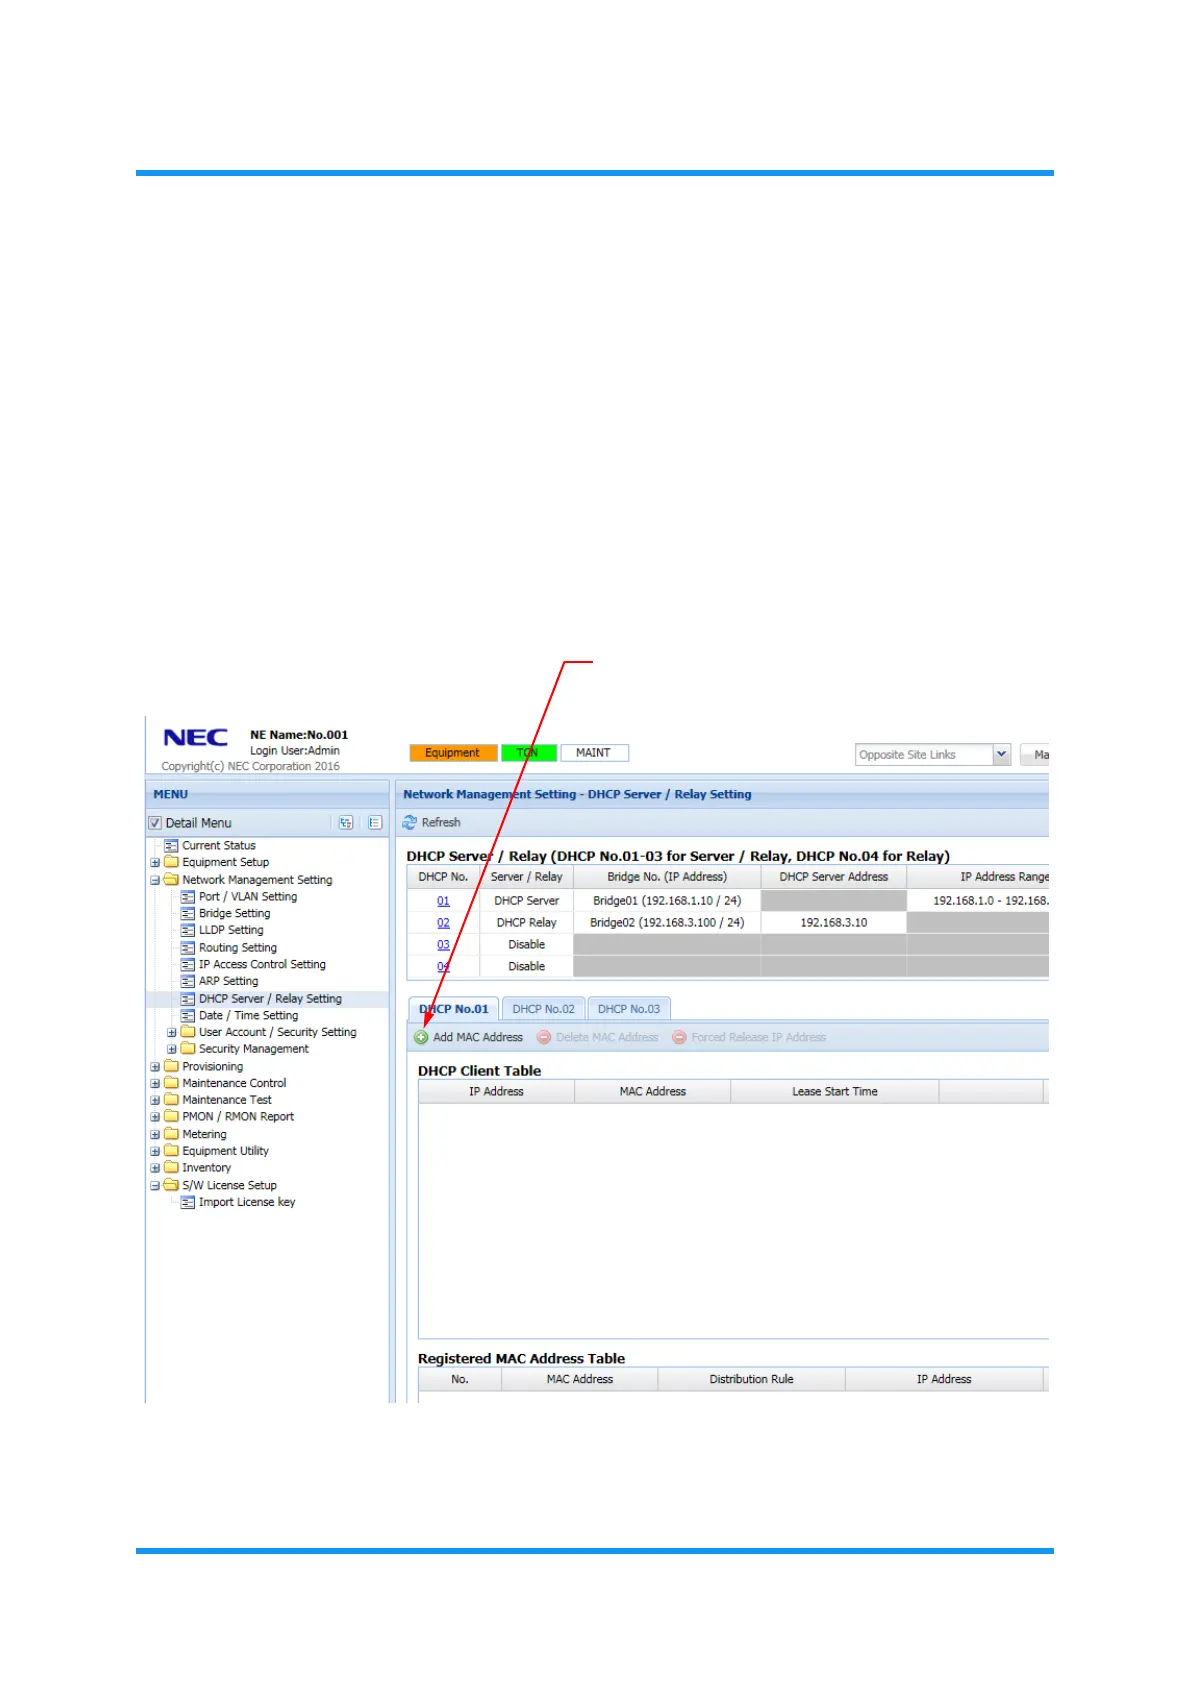Click the Port / VLAN Setting page icon
Screen dimensions: 1190x1684
coord(187,897)
